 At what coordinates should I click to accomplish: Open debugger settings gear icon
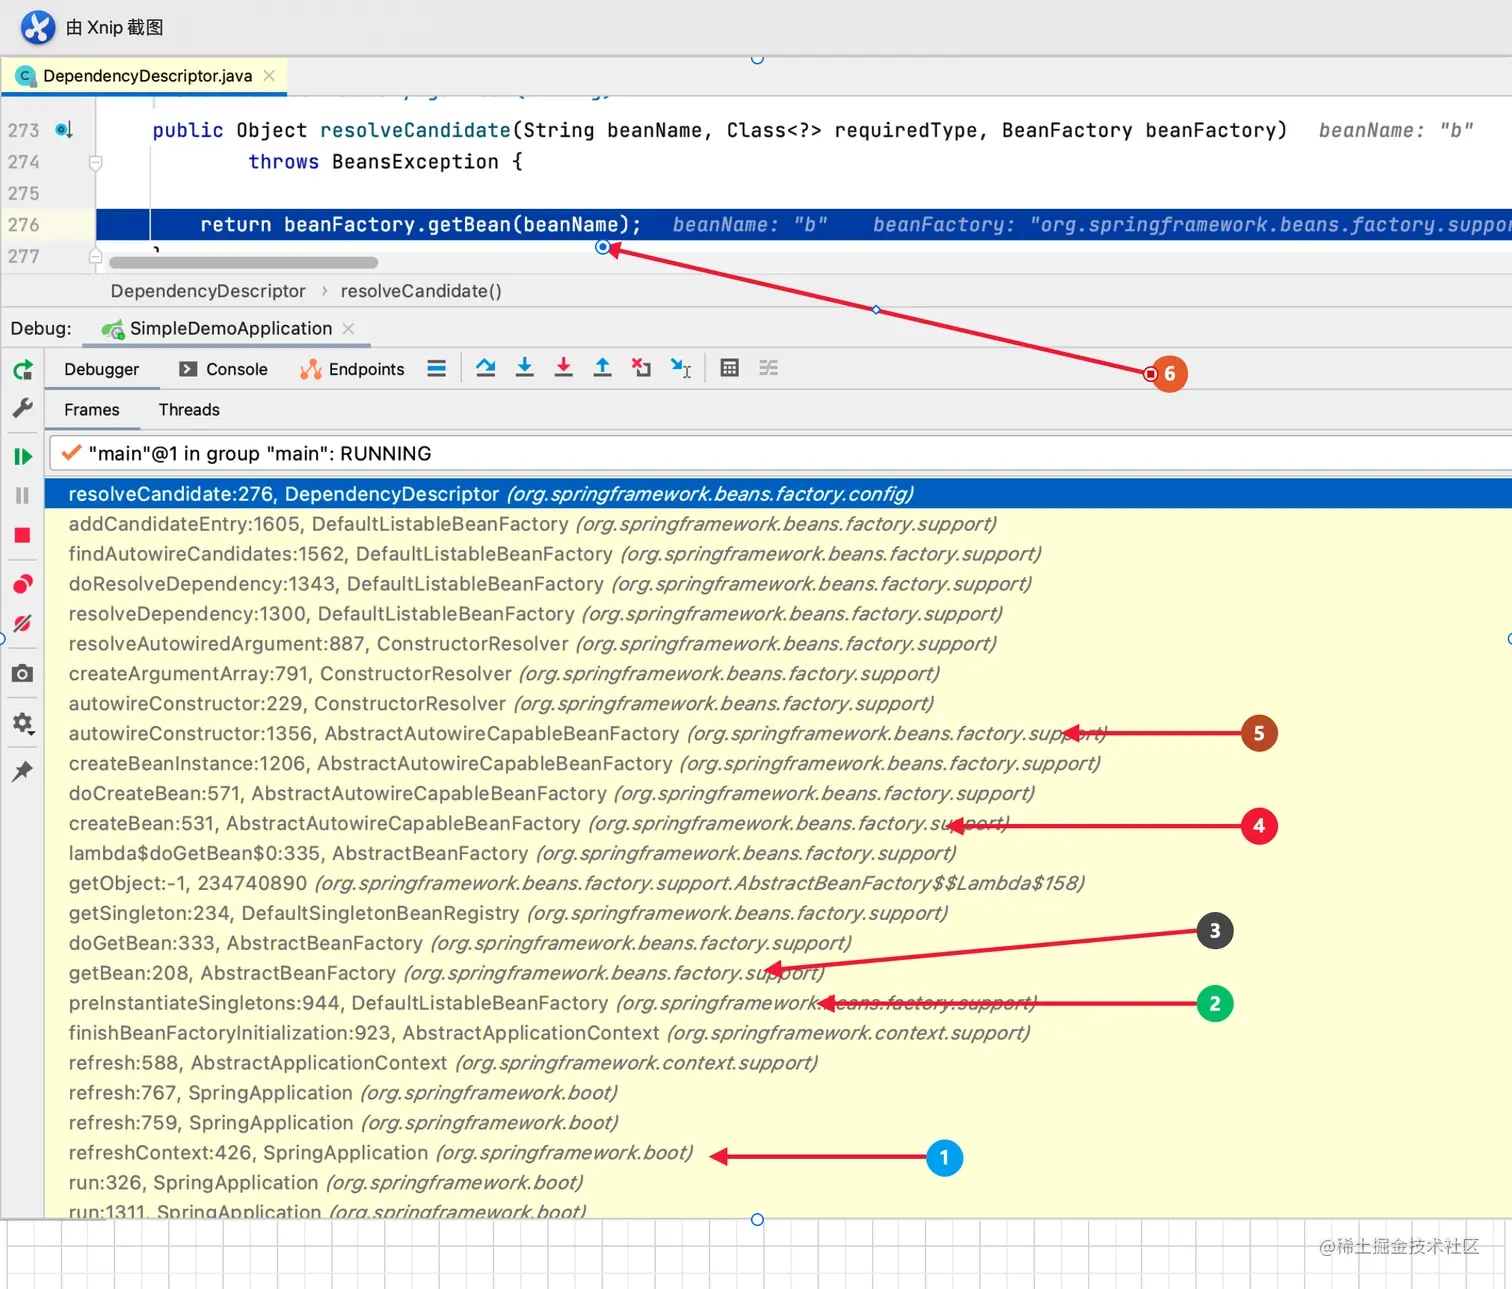pos(23,723)
